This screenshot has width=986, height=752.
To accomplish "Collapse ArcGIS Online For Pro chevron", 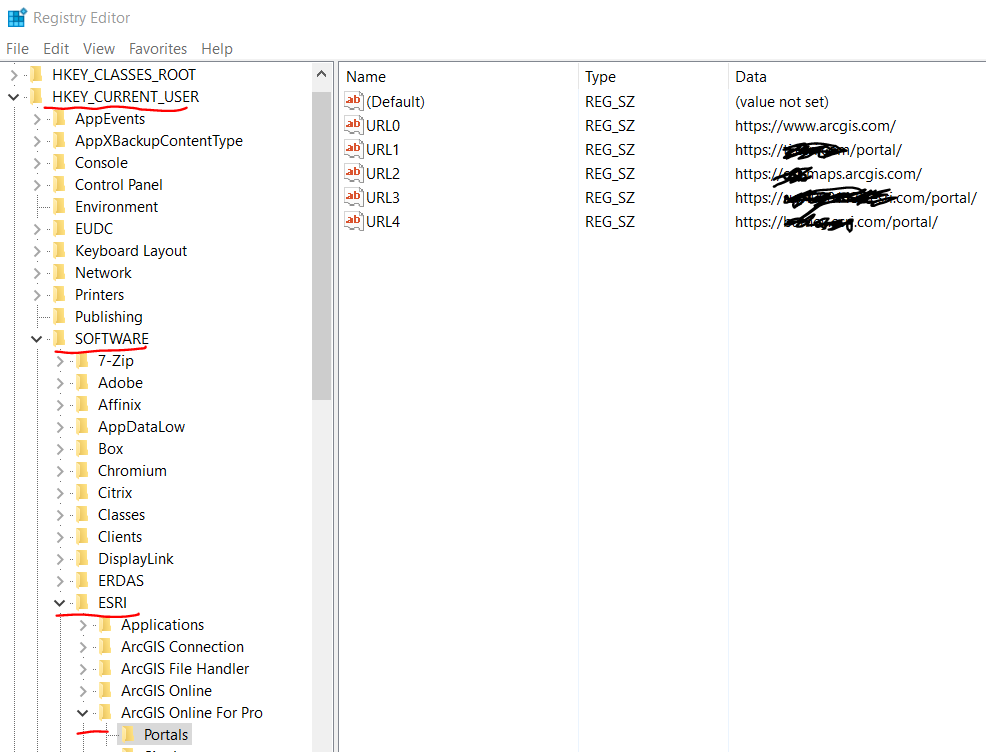I will pos(82,713).
